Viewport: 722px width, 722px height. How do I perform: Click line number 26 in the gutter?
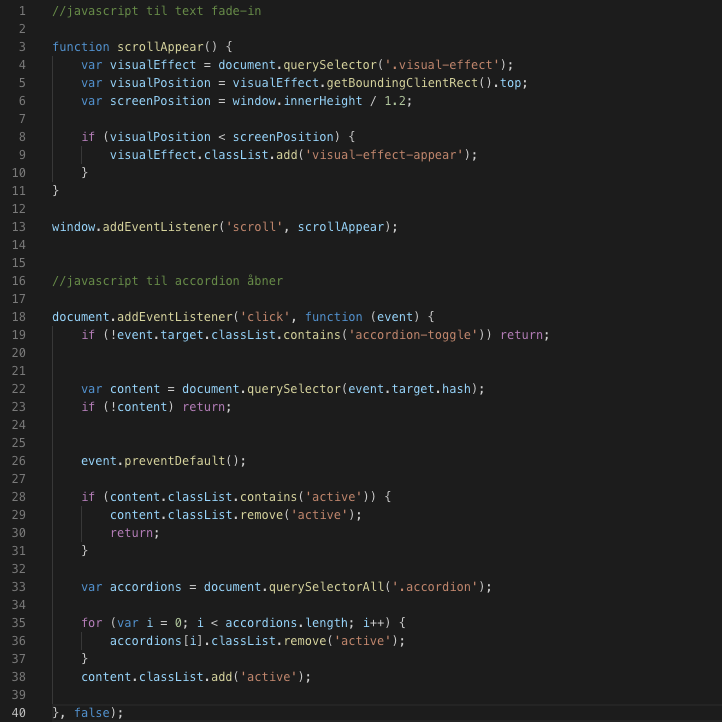coord(19,461)
